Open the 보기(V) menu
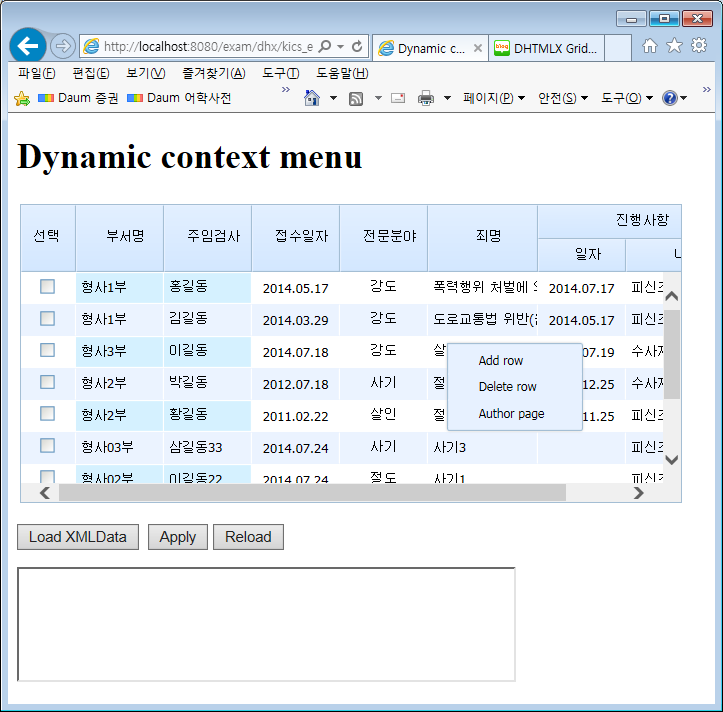Image resolution: width=723 pixels, height=712 pixels. 146,73
